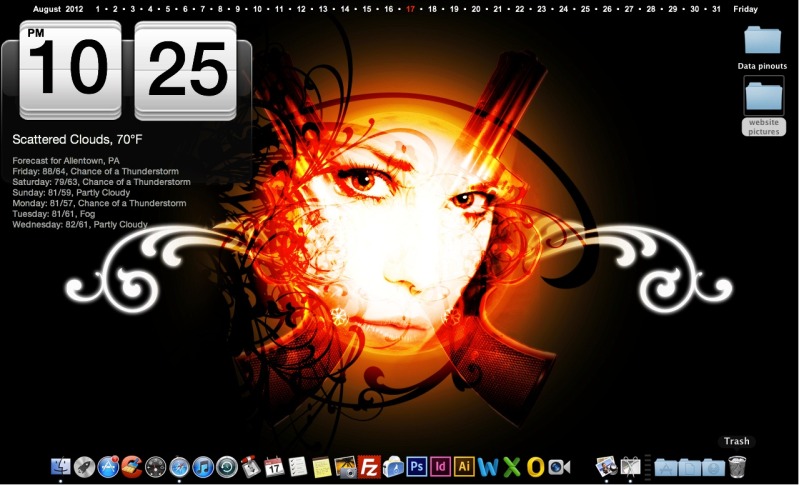
Task: Launch Adobe InDesign Id icon
Action: [440, 467]
